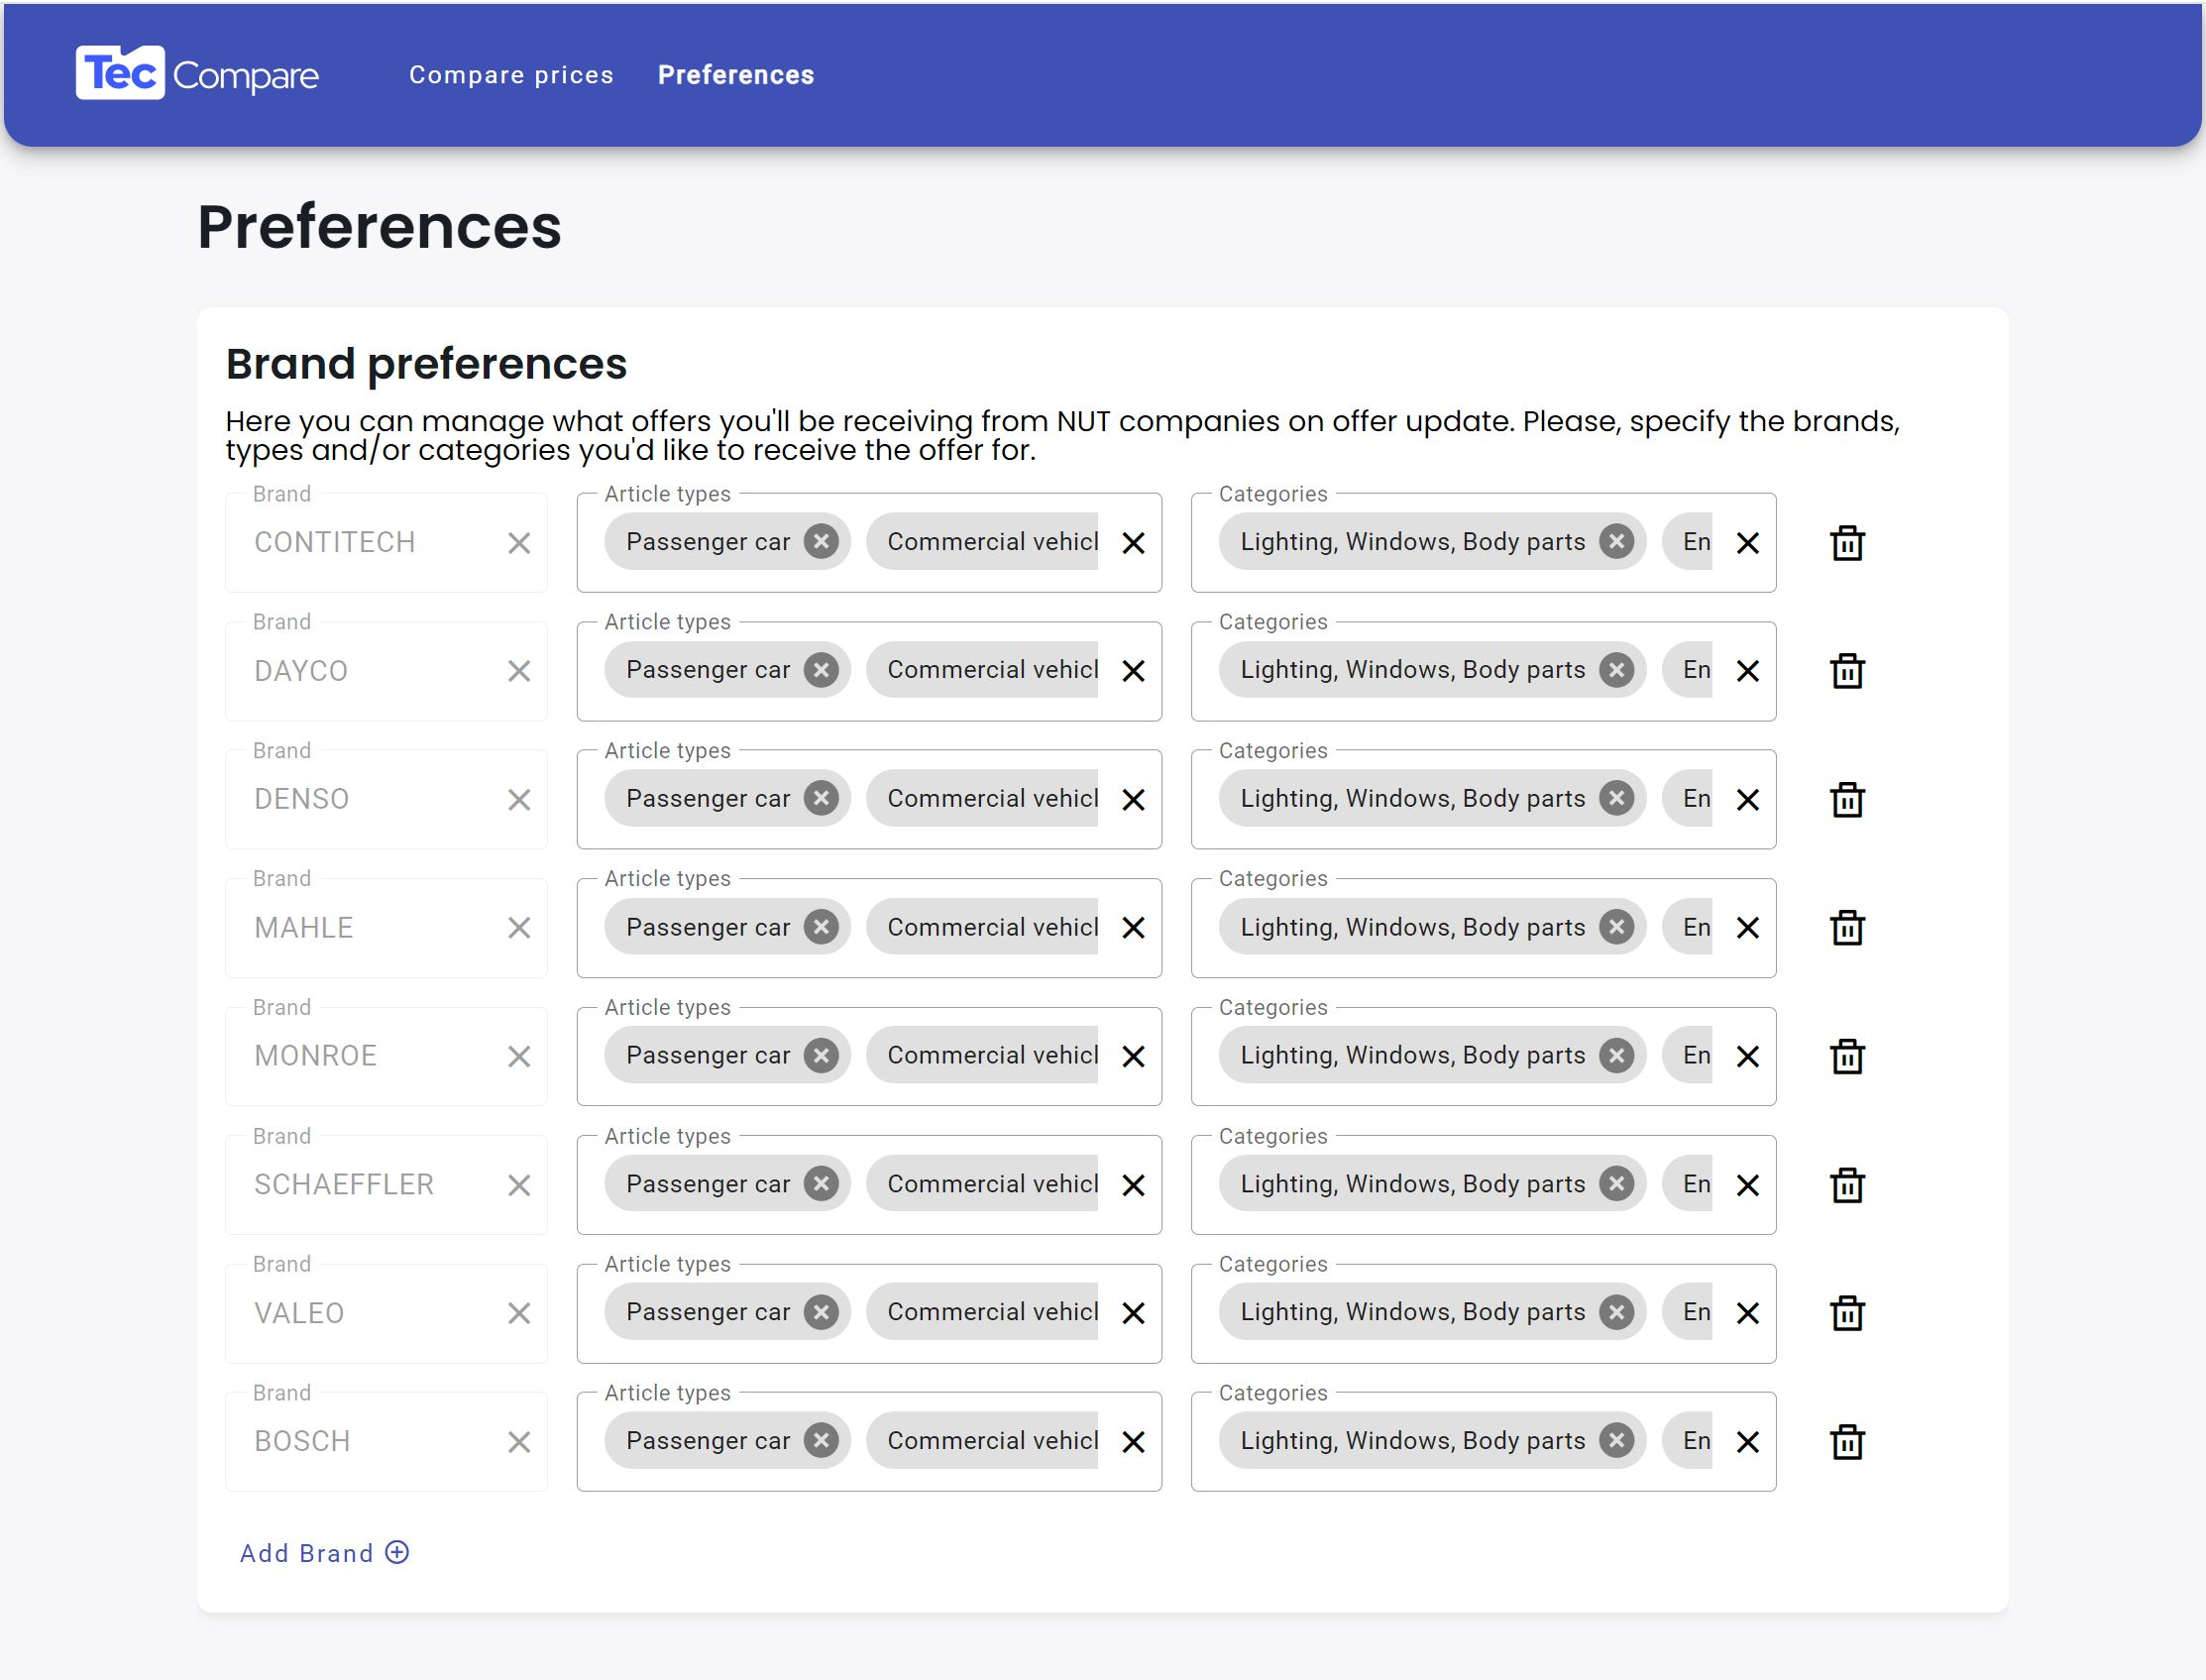Click trash icon for BOSCH row
The width and height of the screenshot is (2206, 1680).
[x=1846, y=1441]
